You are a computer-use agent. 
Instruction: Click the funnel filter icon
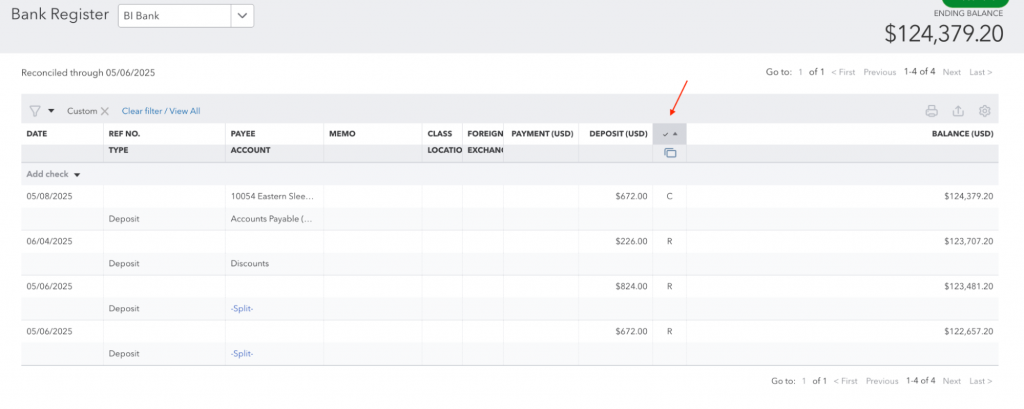pyautogui.click(x=34, y=111)
